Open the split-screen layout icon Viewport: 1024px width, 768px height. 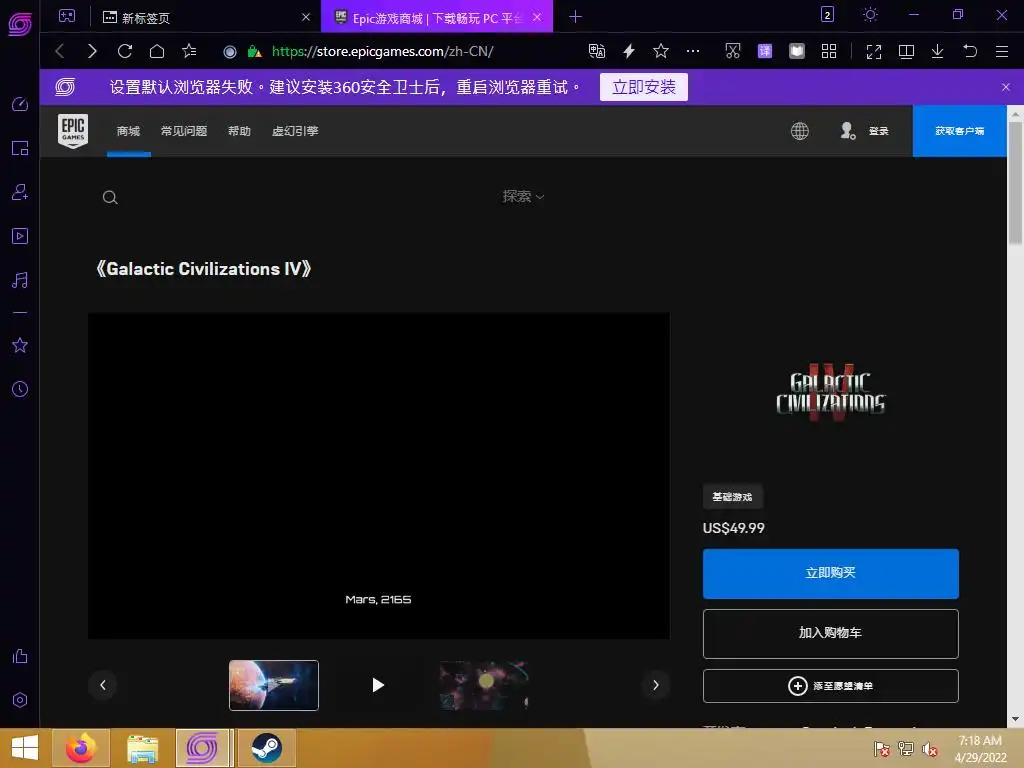click(906, 52)
